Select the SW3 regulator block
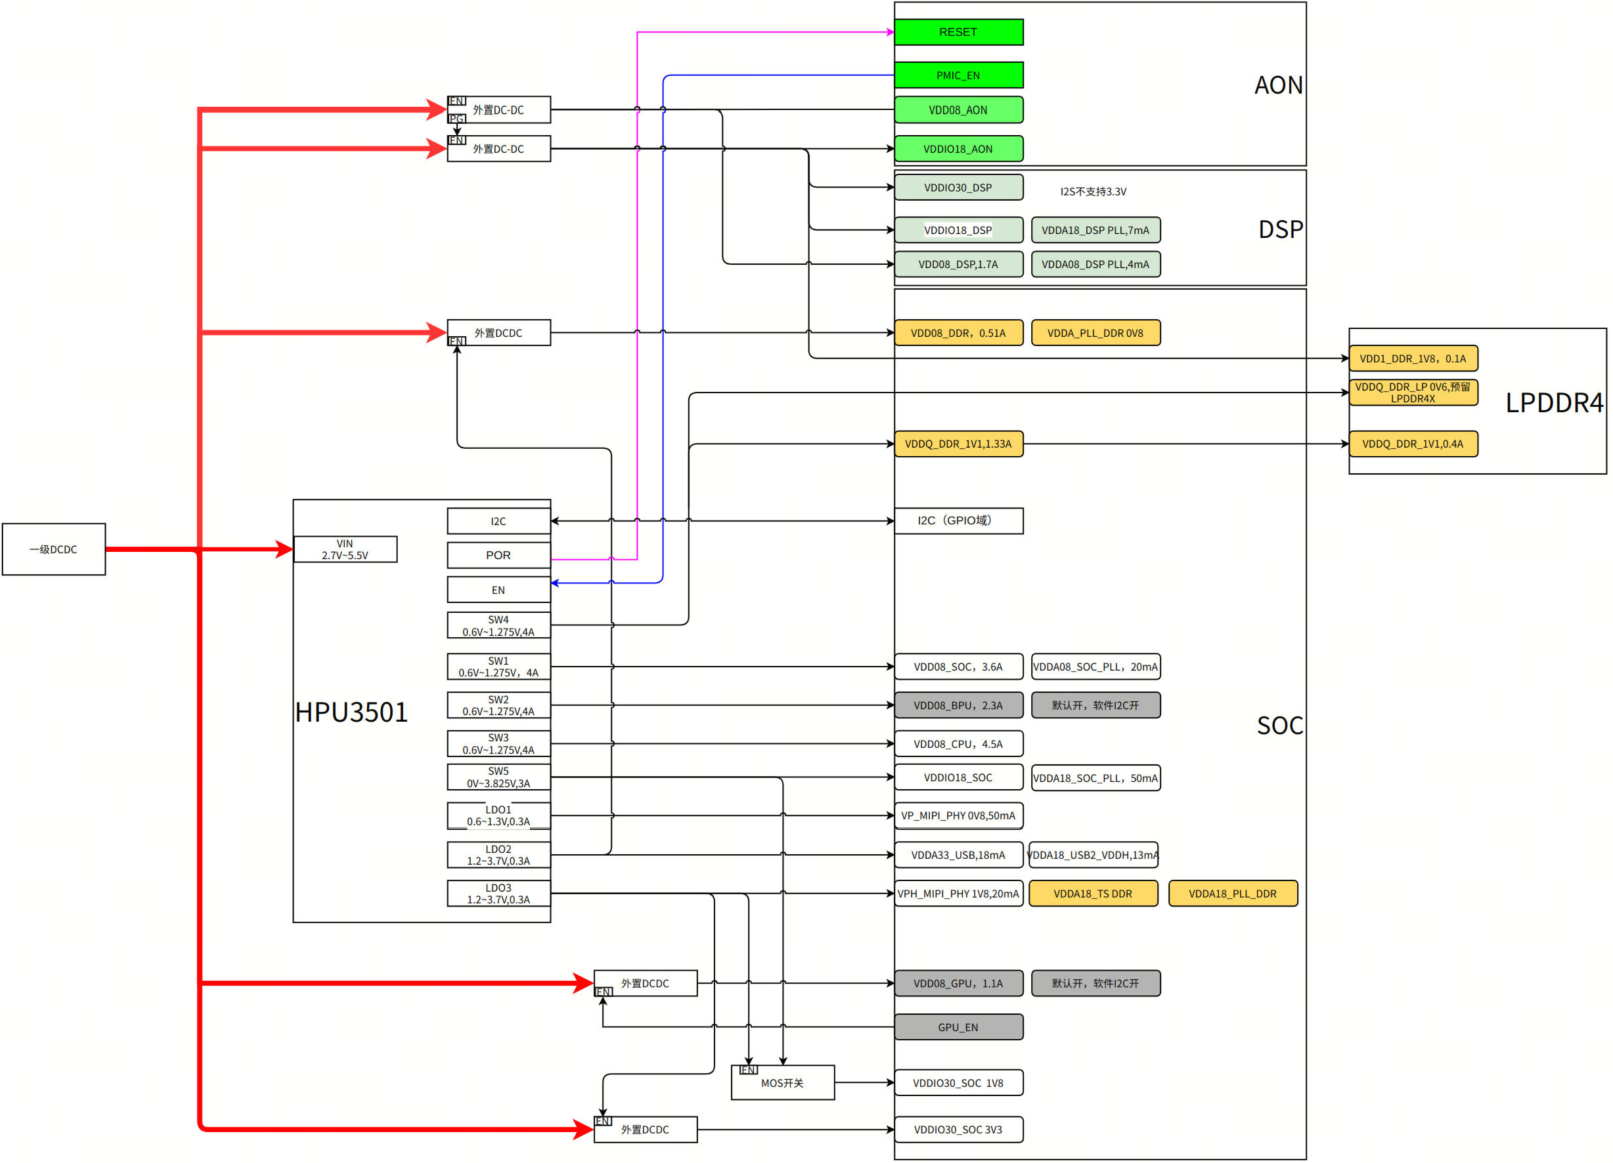The width and height of the screenshot is (1613, 1163). 498,744
